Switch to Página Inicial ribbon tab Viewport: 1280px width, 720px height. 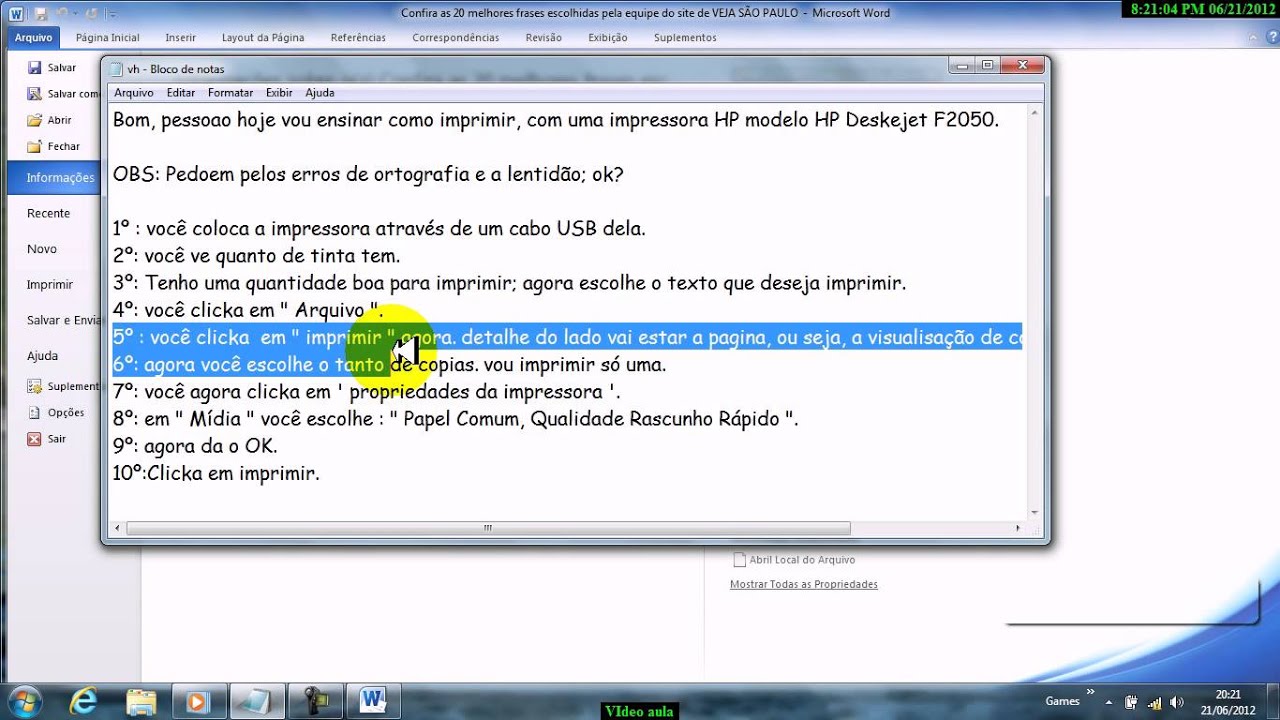(108, 38)
